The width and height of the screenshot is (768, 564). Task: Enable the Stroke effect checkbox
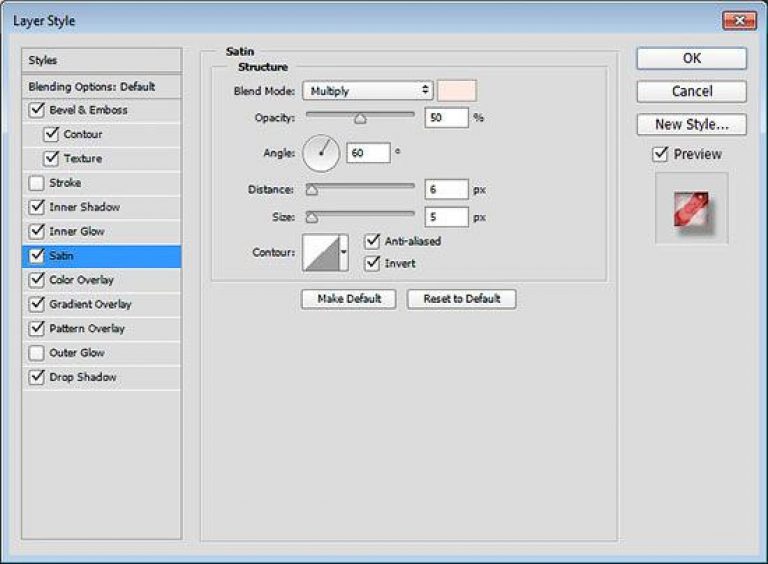coord(37,183)
